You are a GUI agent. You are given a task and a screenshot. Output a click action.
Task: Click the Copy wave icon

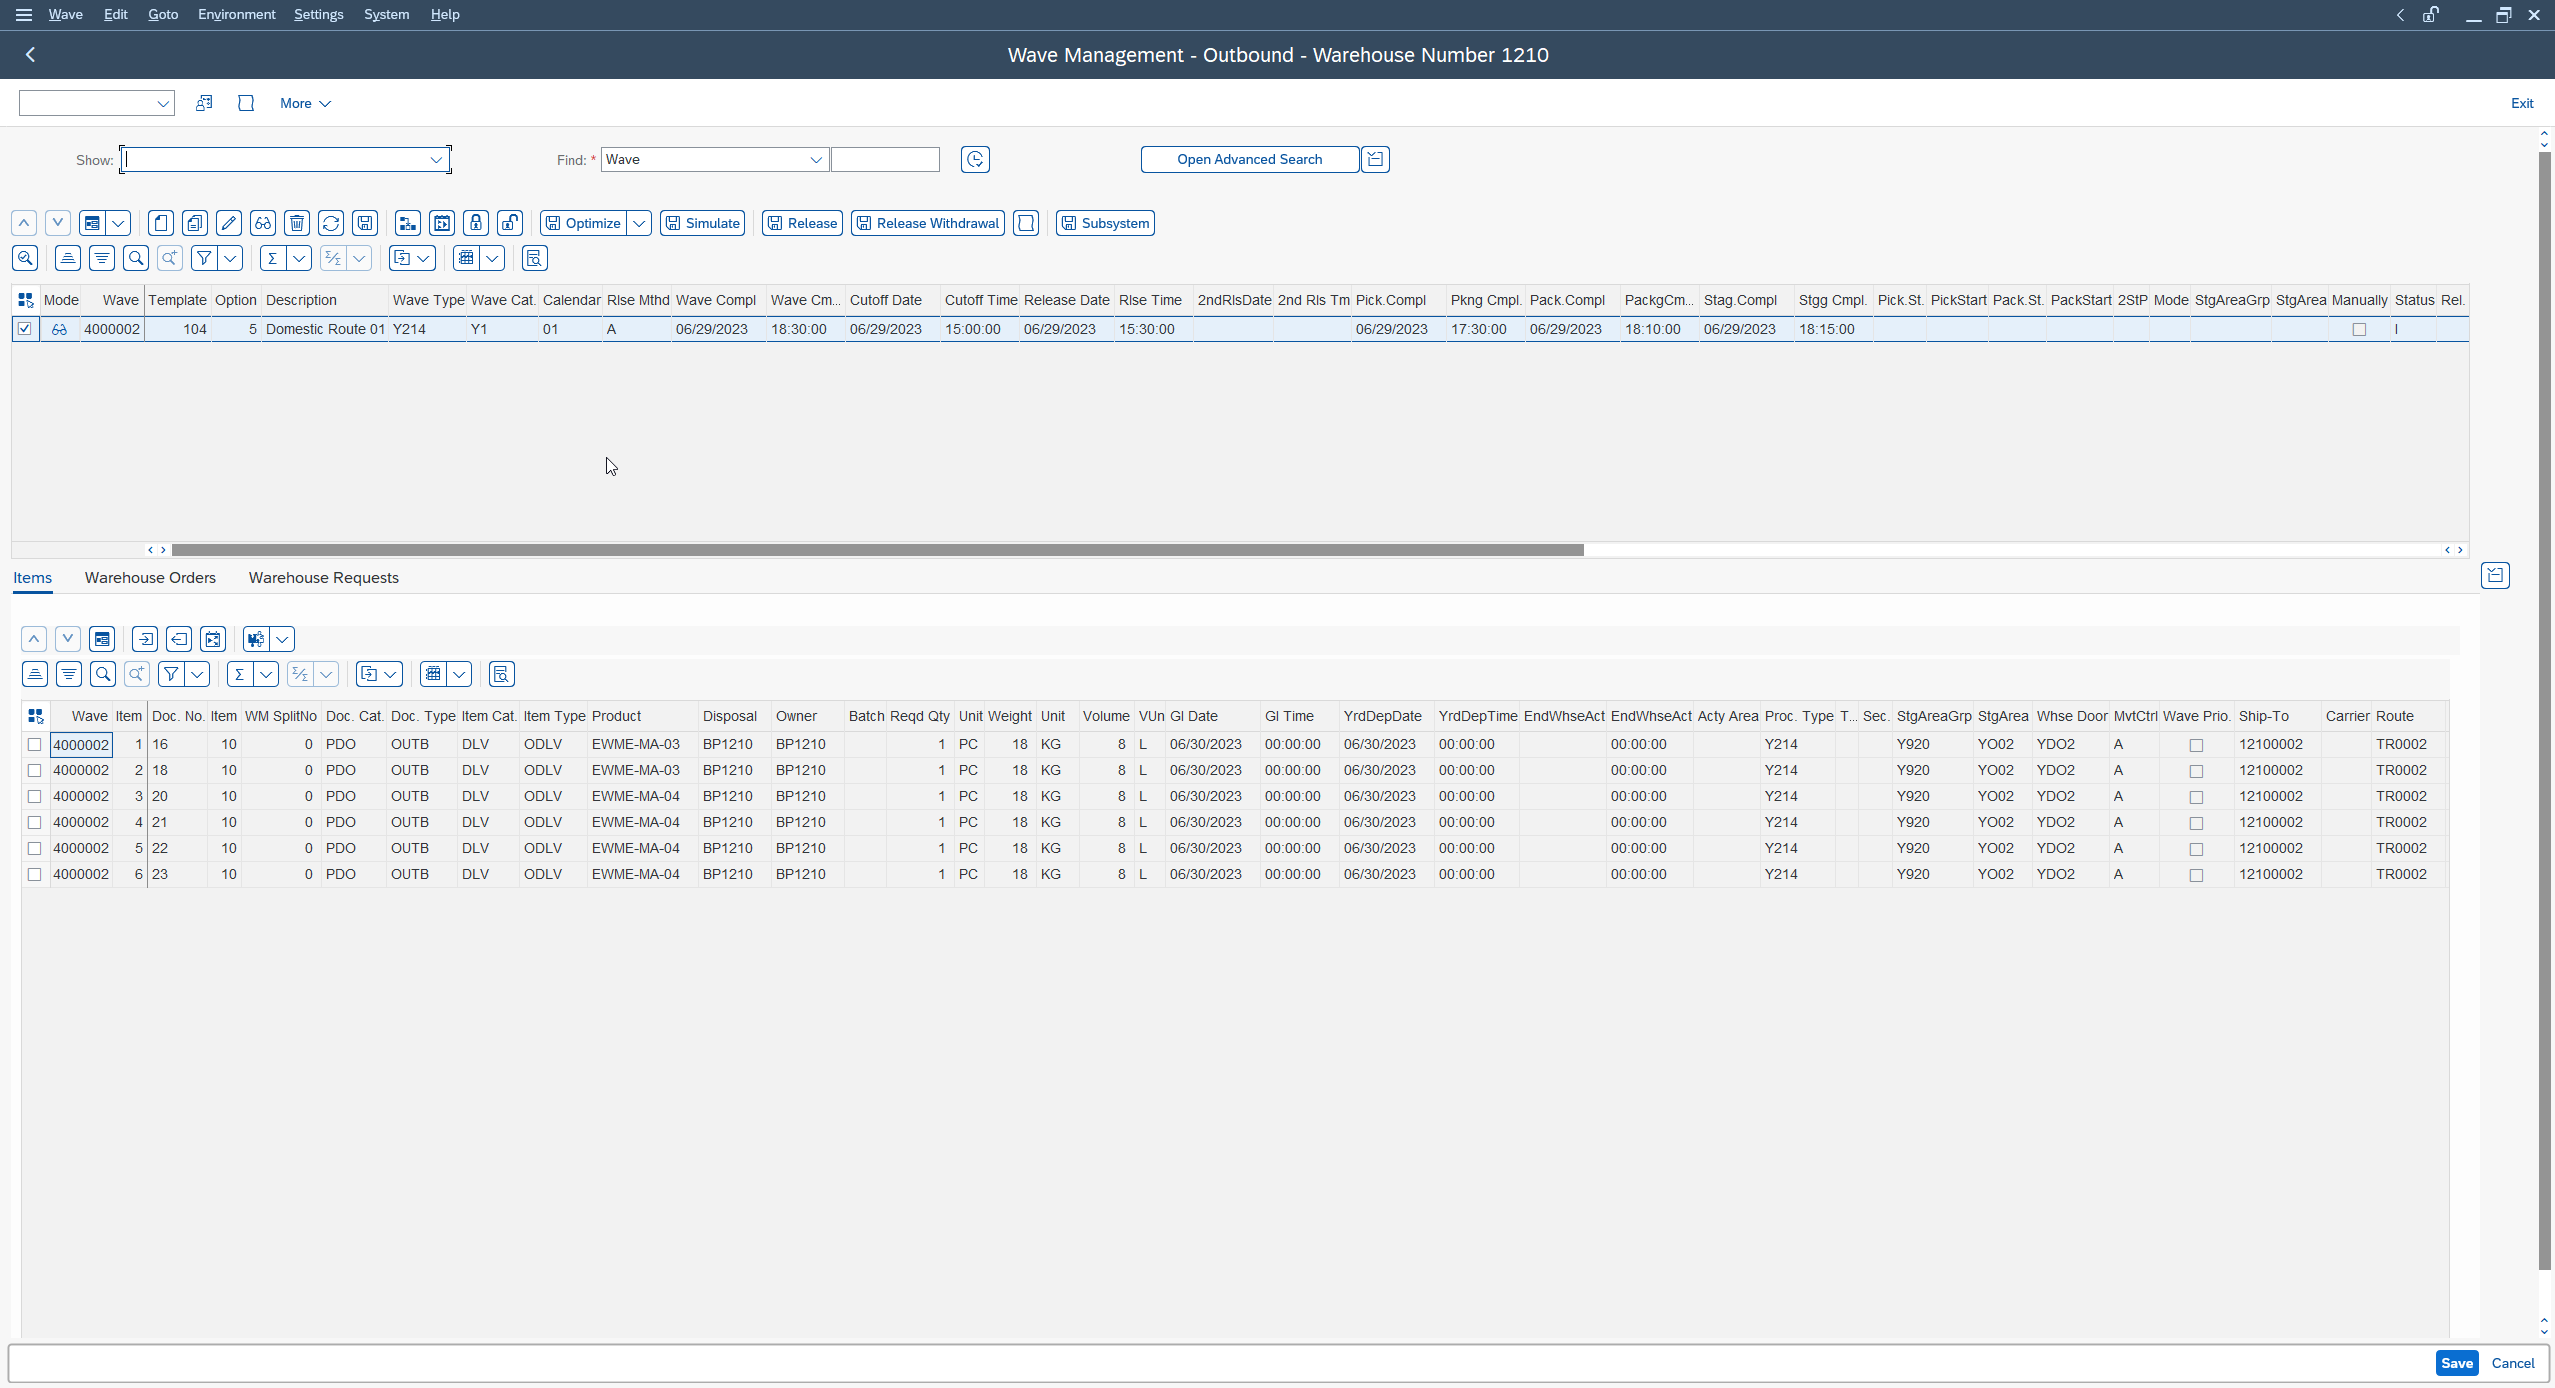(x=195, y=223)
